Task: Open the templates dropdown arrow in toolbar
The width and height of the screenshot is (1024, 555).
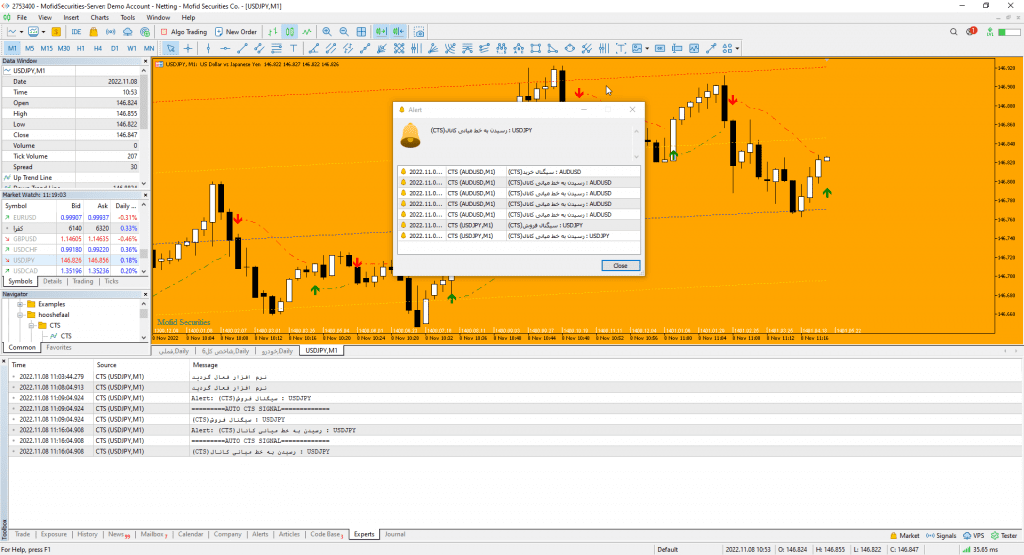Action: click(x=44, y=32)
